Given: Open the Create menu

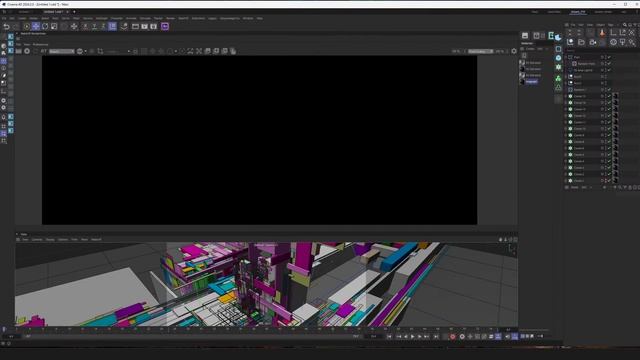Looking at the screenshot, I should pyautogui.click(x=22, y=18).
